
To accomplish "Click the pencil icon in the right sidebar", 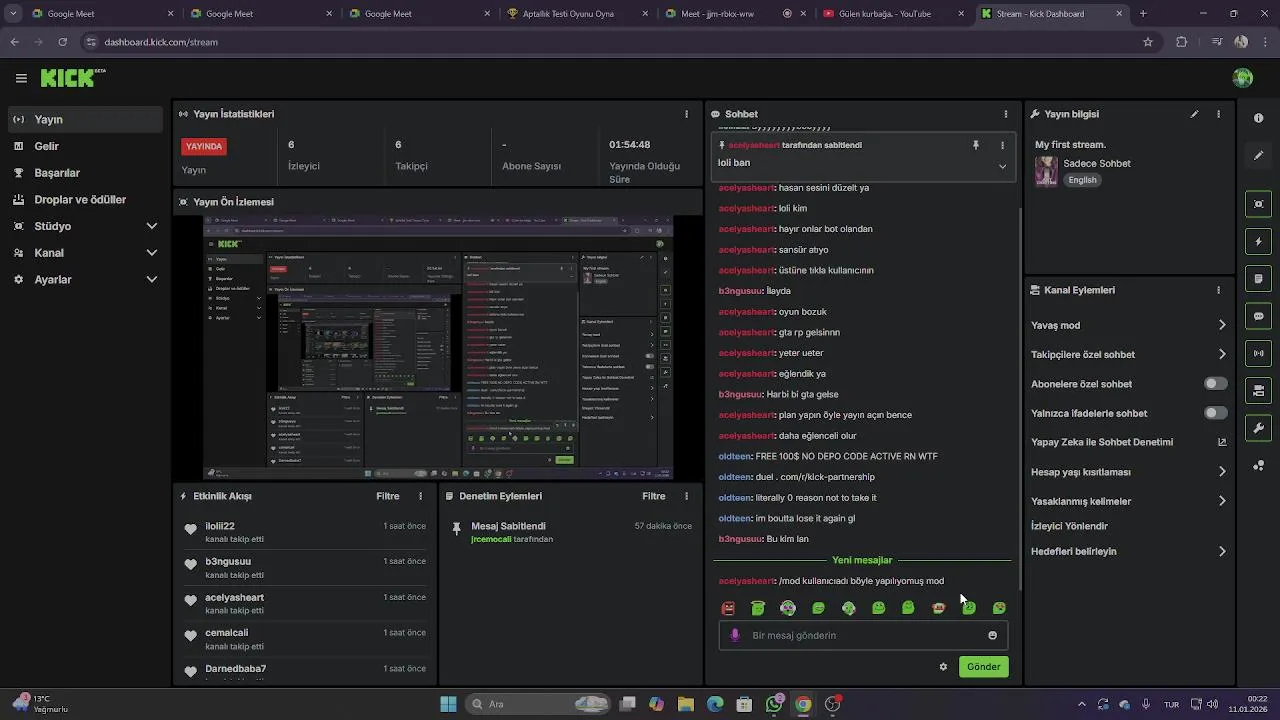I will tap(1258, 156).
